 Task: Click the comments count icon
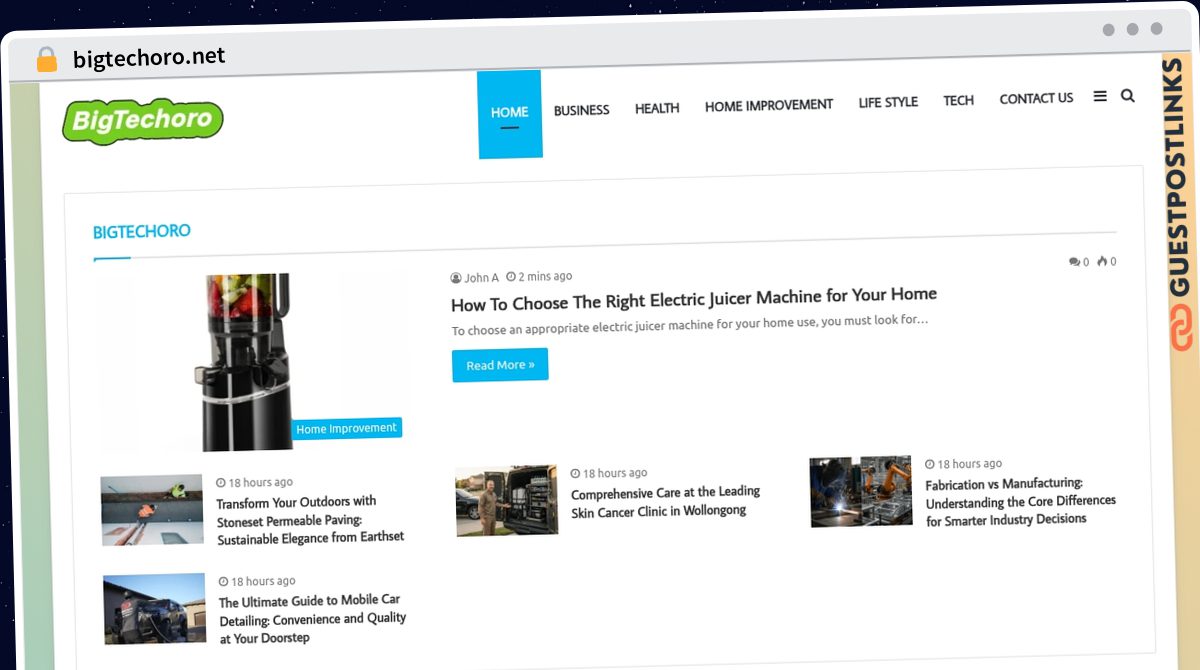1074,262
